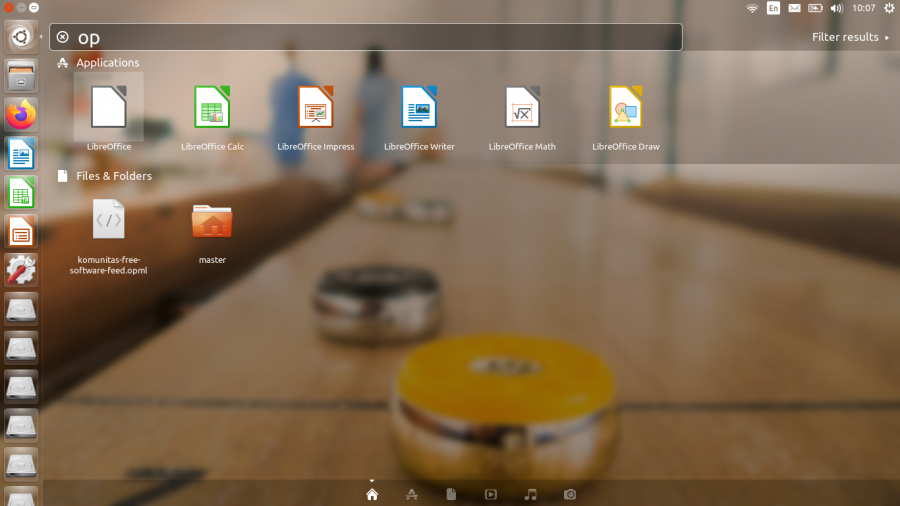The image size is (900, 506).
Task: Expand the Filter results panel
Action: (x=850, y=37)
